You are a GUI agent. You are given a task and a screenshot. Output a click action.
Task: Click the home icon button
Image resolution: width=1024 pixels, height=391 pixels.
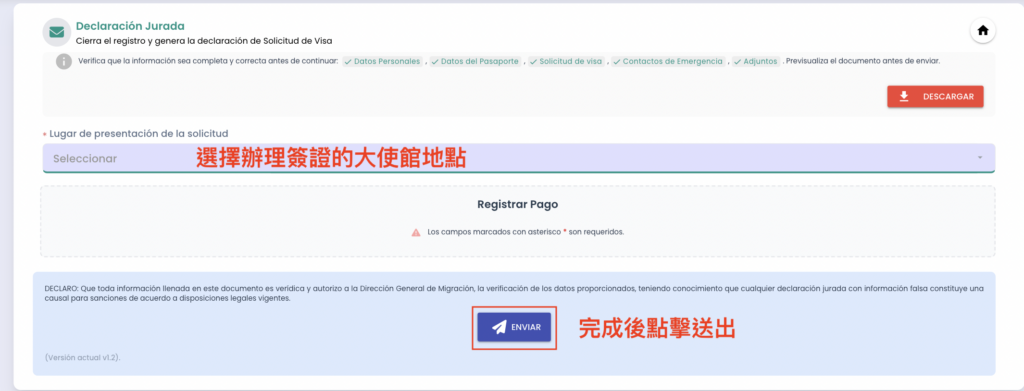pyautogui.click(x=983, y=31)
